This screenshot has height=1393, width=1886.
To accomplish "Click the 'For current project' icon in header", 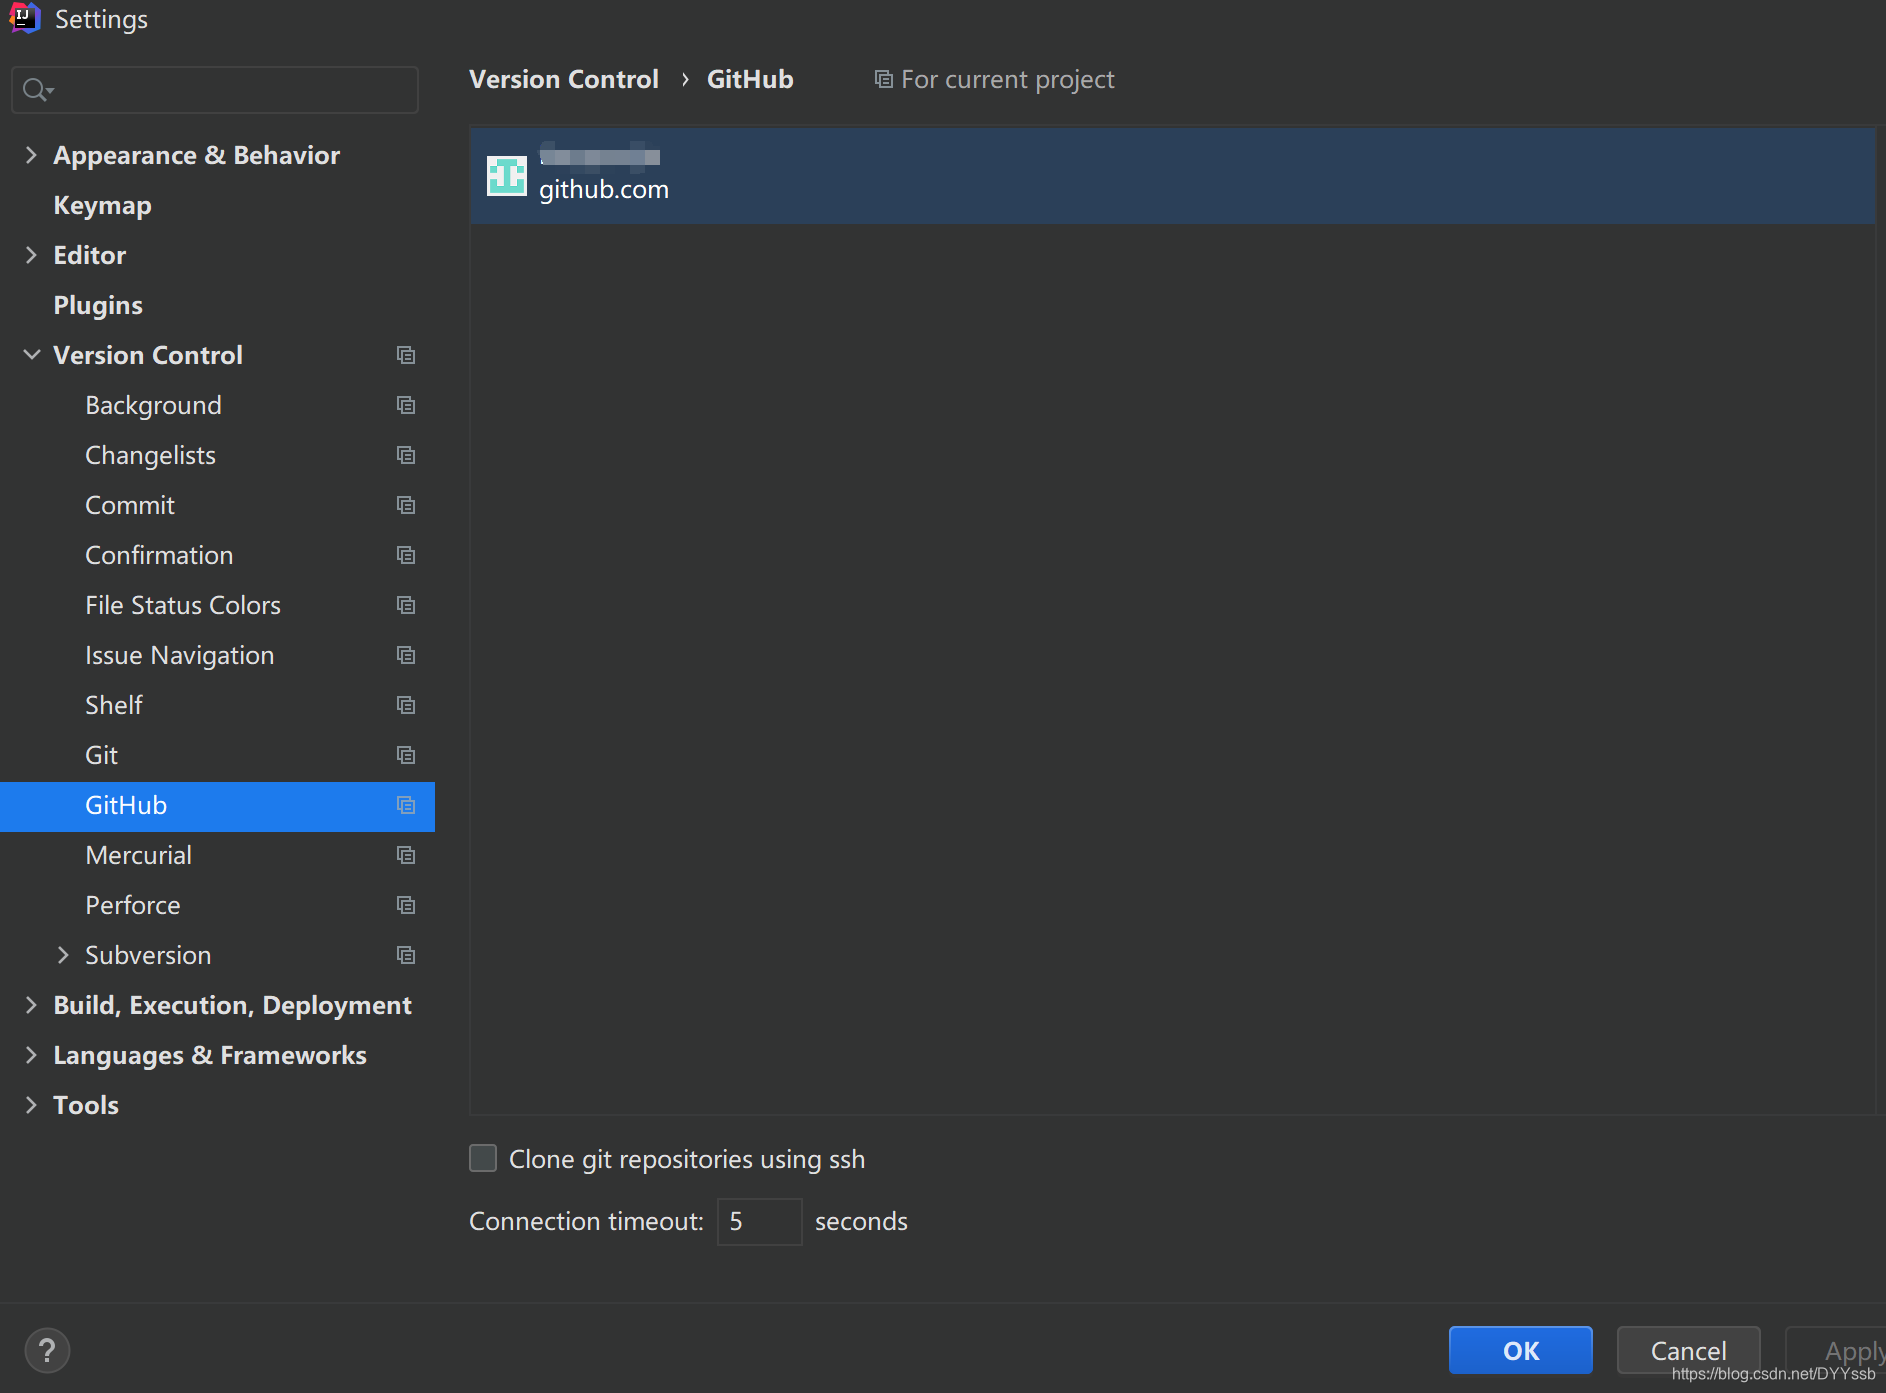I will pos(882,78).
